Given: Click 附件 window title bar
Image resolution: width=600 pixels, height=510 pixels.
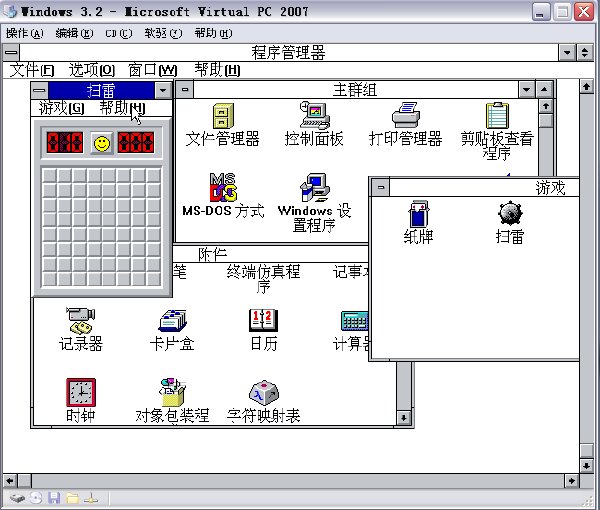Looking at the screenshot, I should [x=271, y=254].
